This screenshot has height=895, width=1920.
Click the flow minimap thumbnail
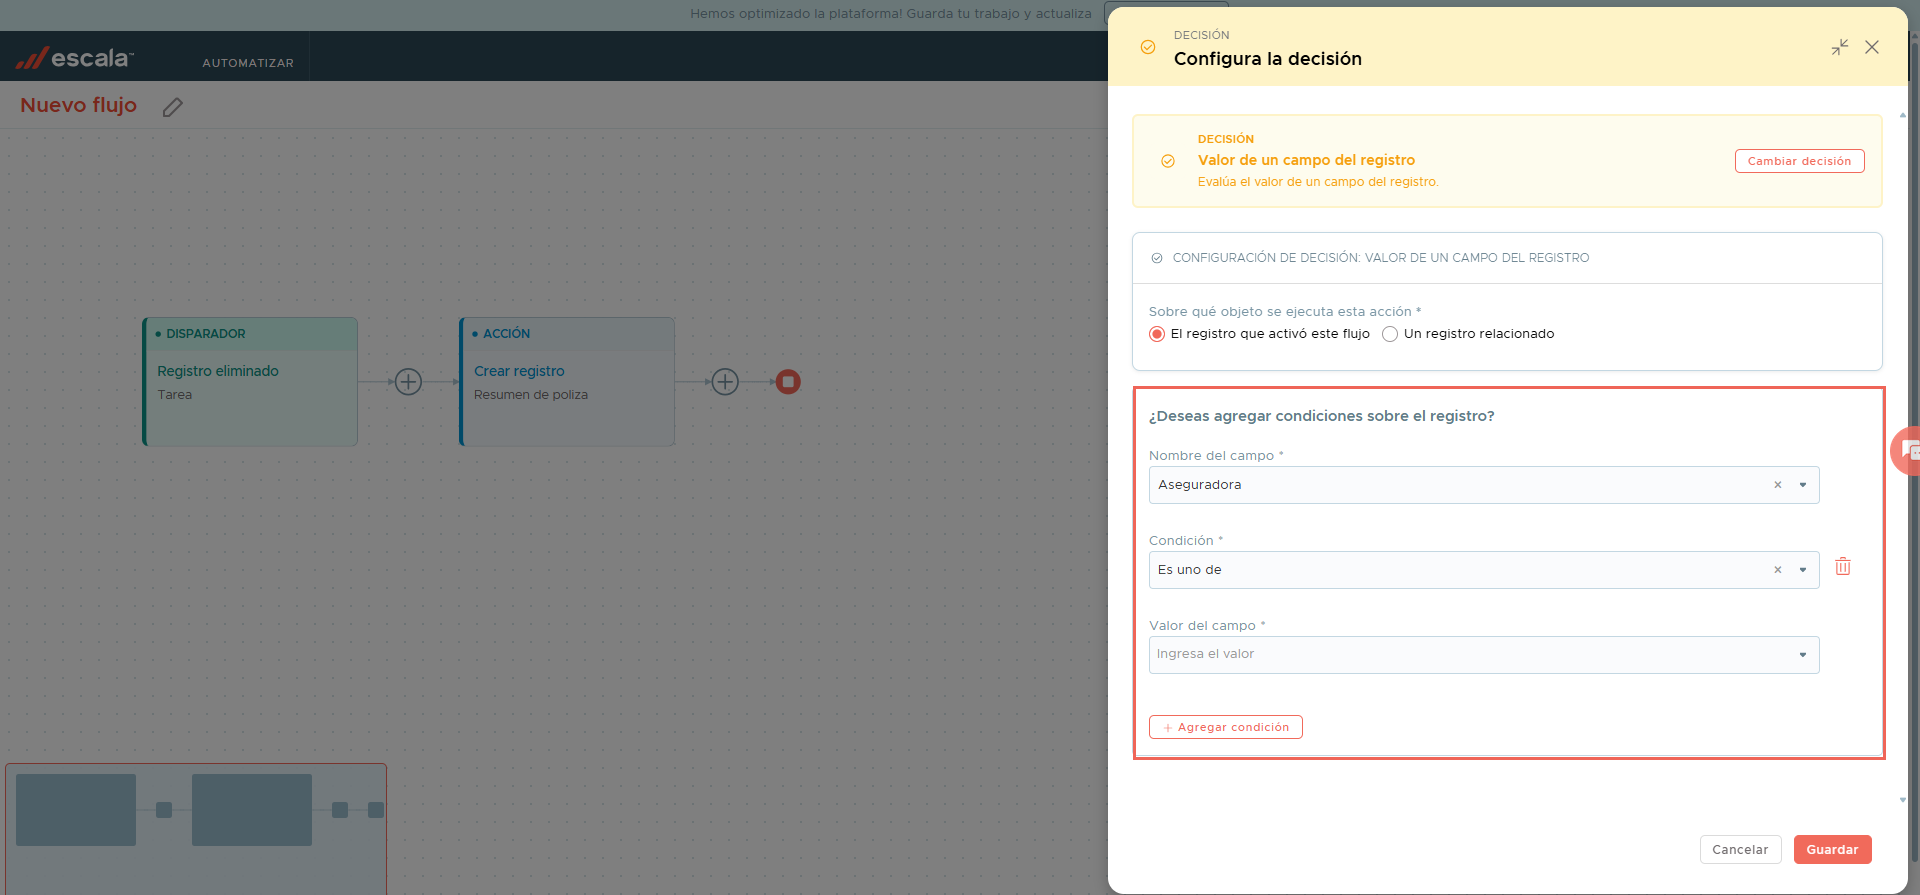pos(196,828)
